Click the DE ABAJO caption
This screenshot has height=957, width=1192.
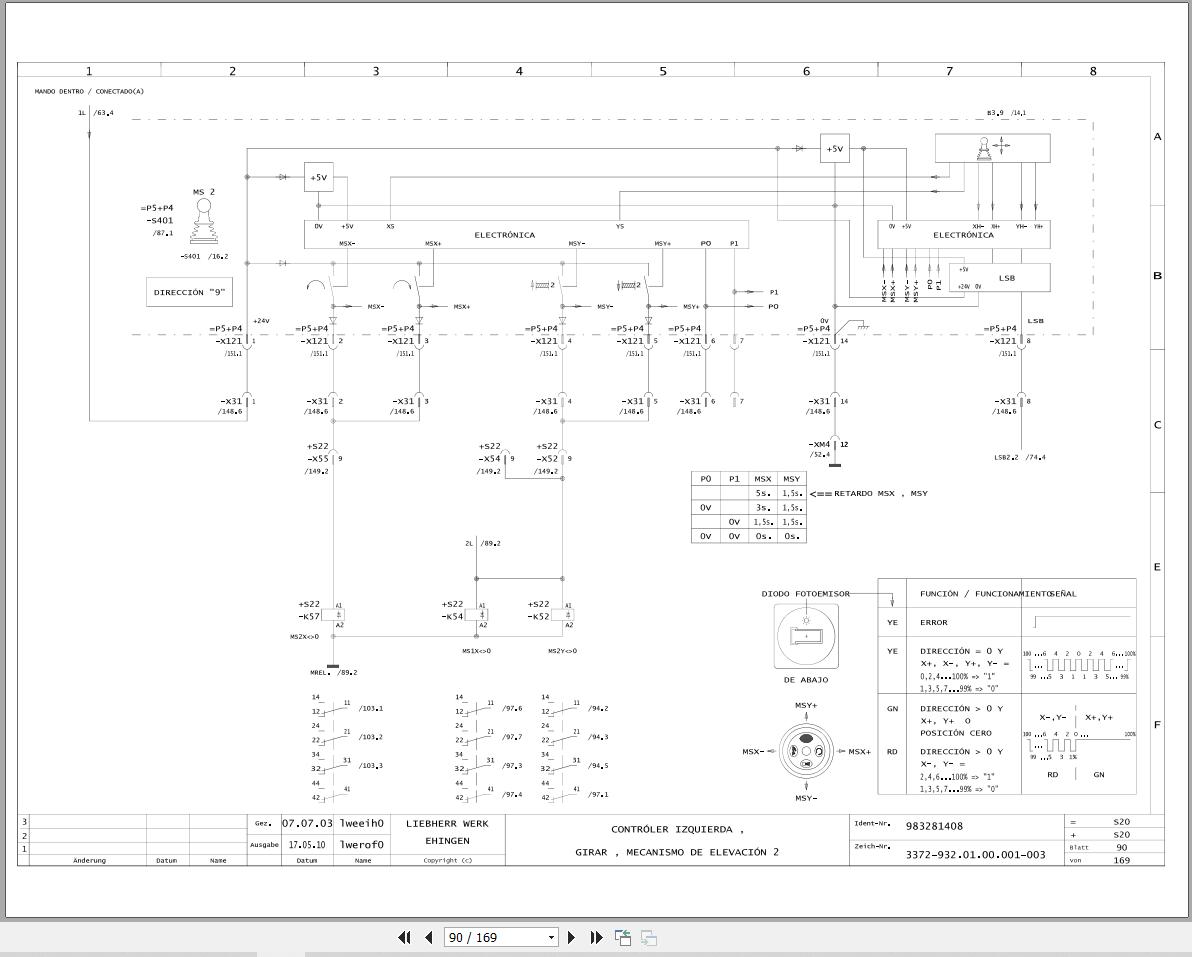click(x=806, y=680)
